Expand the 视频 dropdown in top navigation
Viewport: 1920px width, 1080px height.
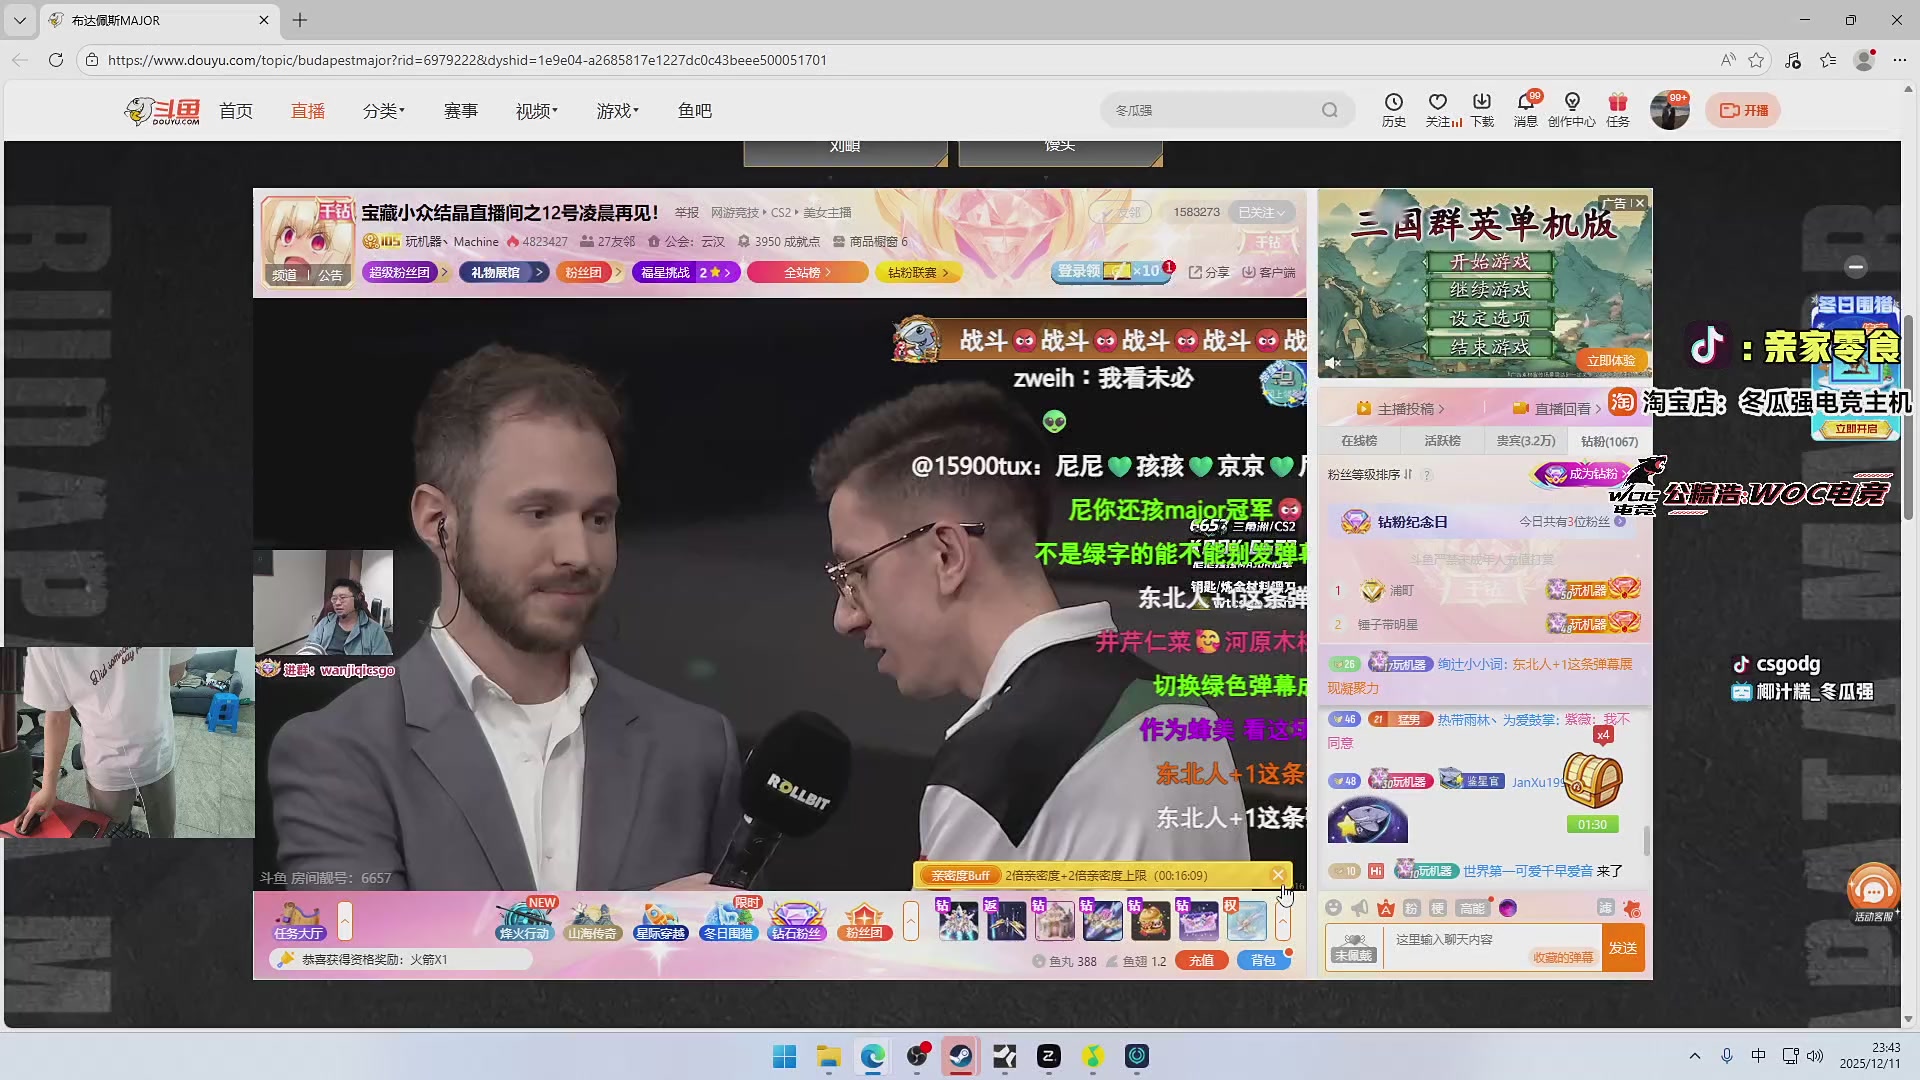click(536, 110)
